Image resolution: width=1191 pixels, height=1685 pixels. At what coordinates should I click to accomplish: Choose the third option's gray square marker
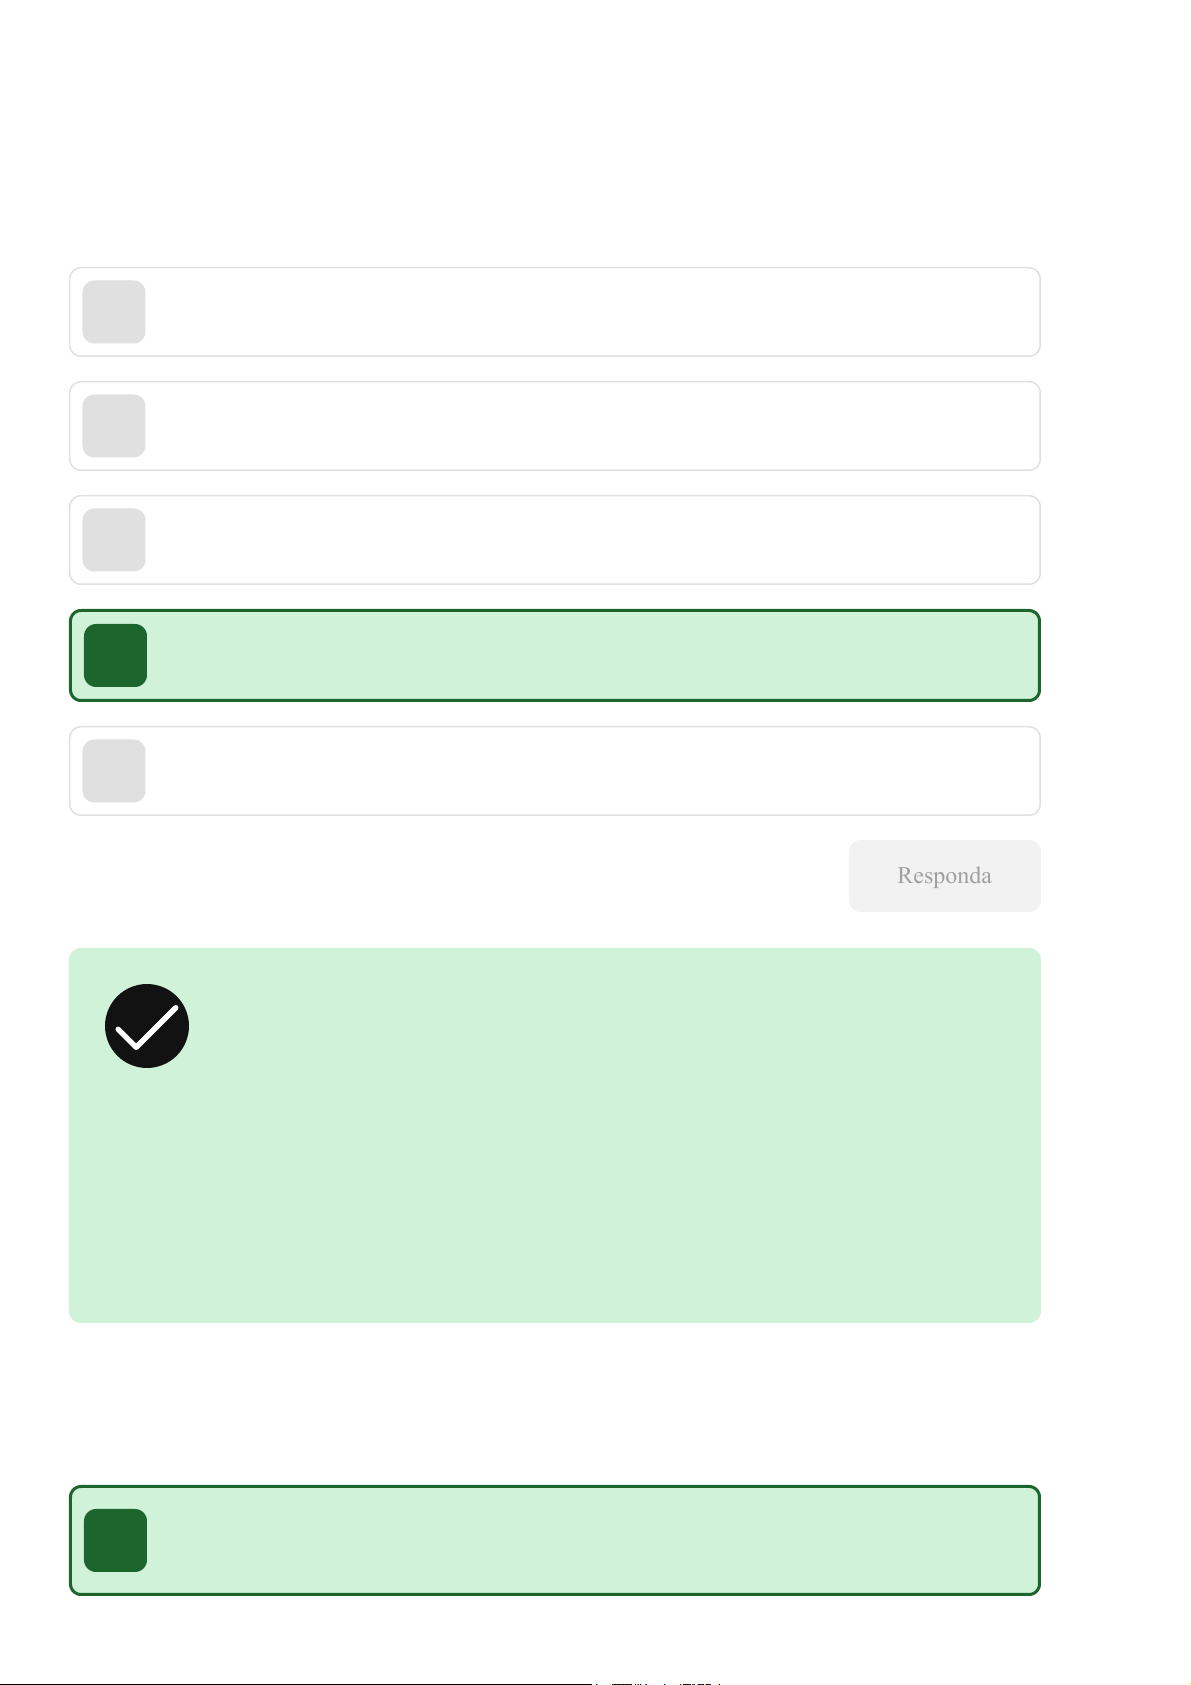[x=114, y=540]
